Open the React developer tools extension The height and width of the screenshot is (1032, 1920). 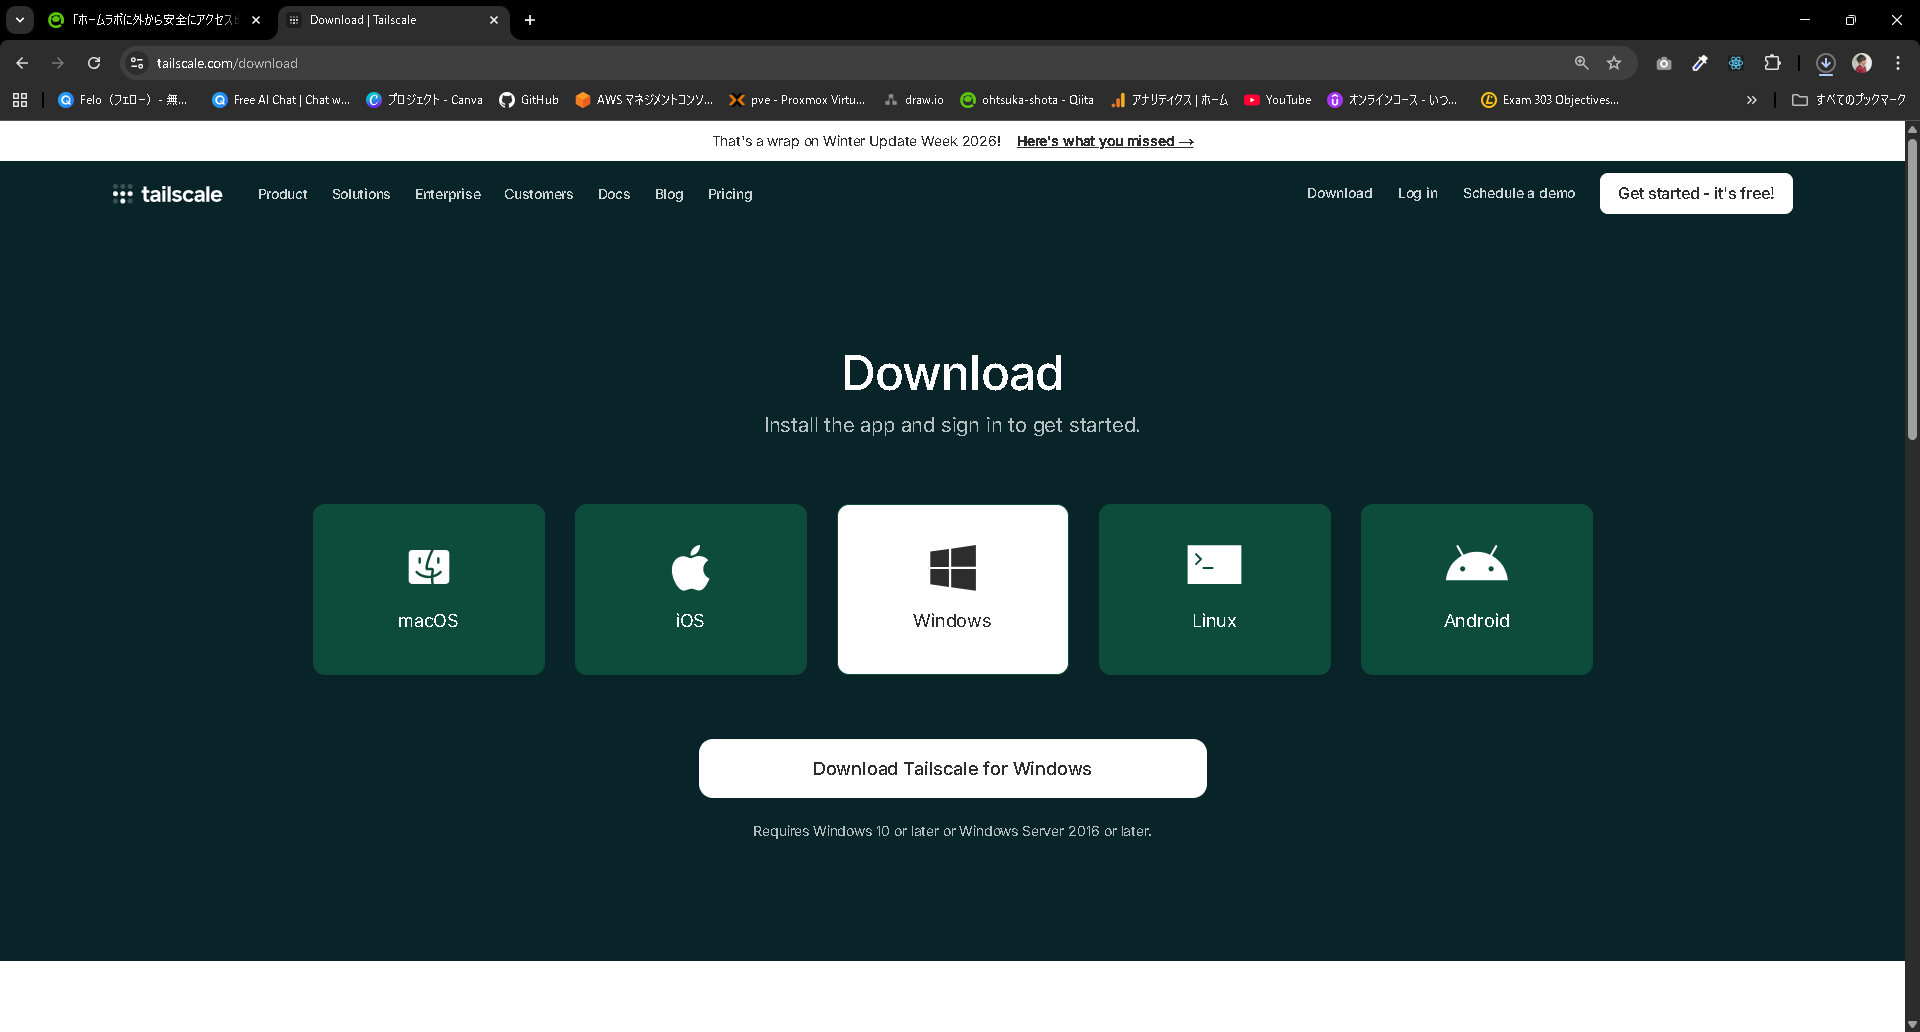1736,63
